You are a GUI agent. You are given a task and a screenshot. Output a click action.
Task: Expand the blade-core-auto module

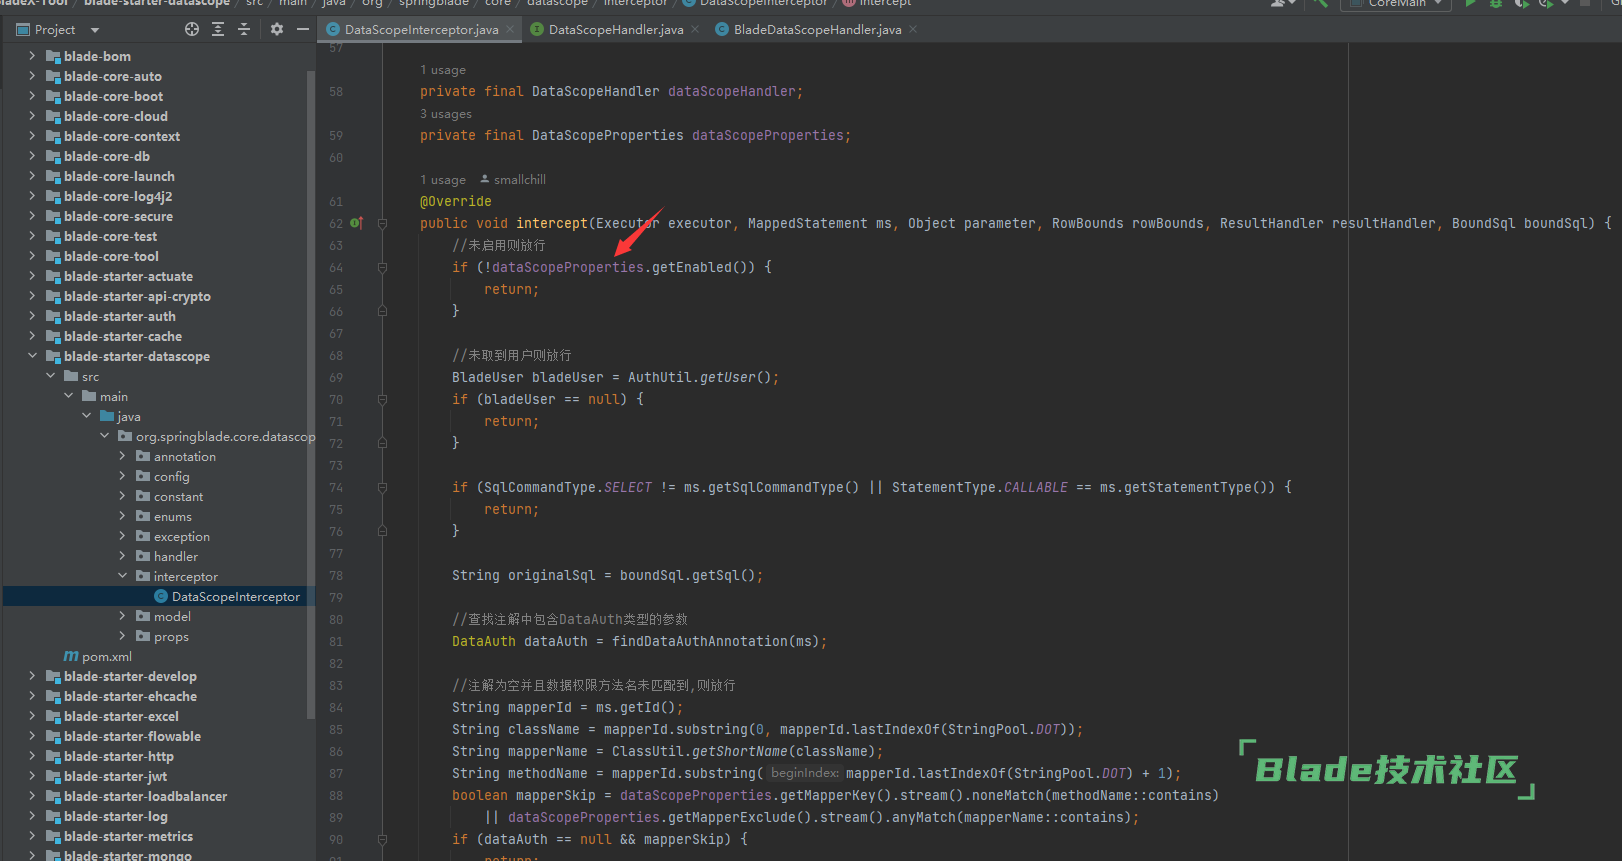pos(32,76)
